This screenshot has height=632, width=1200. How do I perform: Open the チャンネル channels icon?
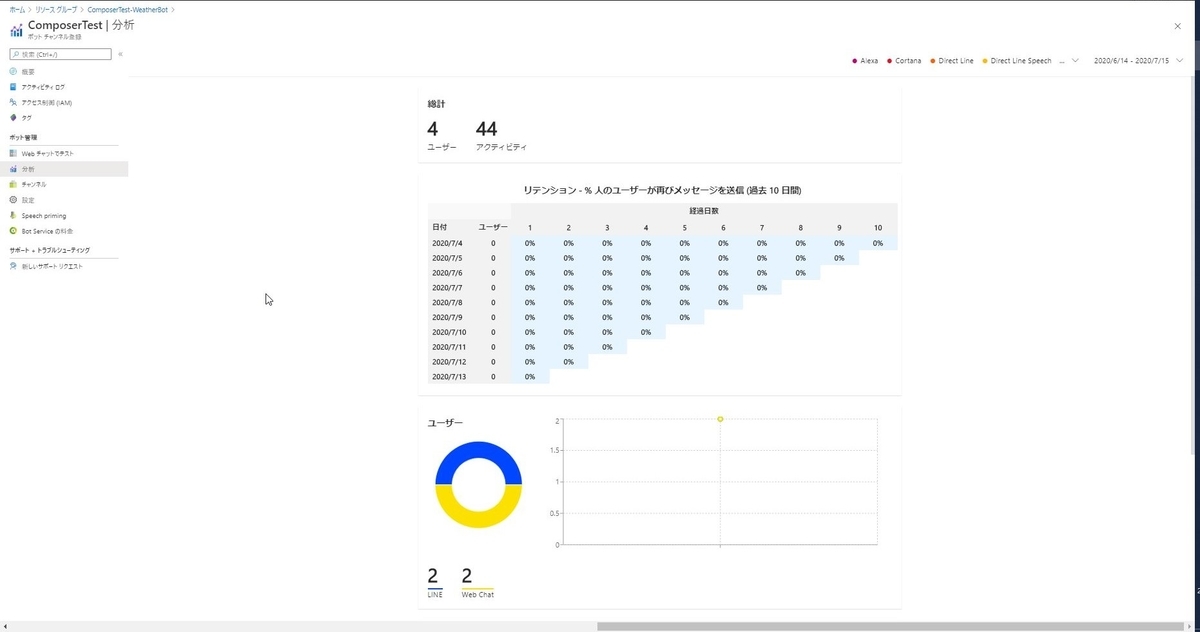(x=13, y=184)
